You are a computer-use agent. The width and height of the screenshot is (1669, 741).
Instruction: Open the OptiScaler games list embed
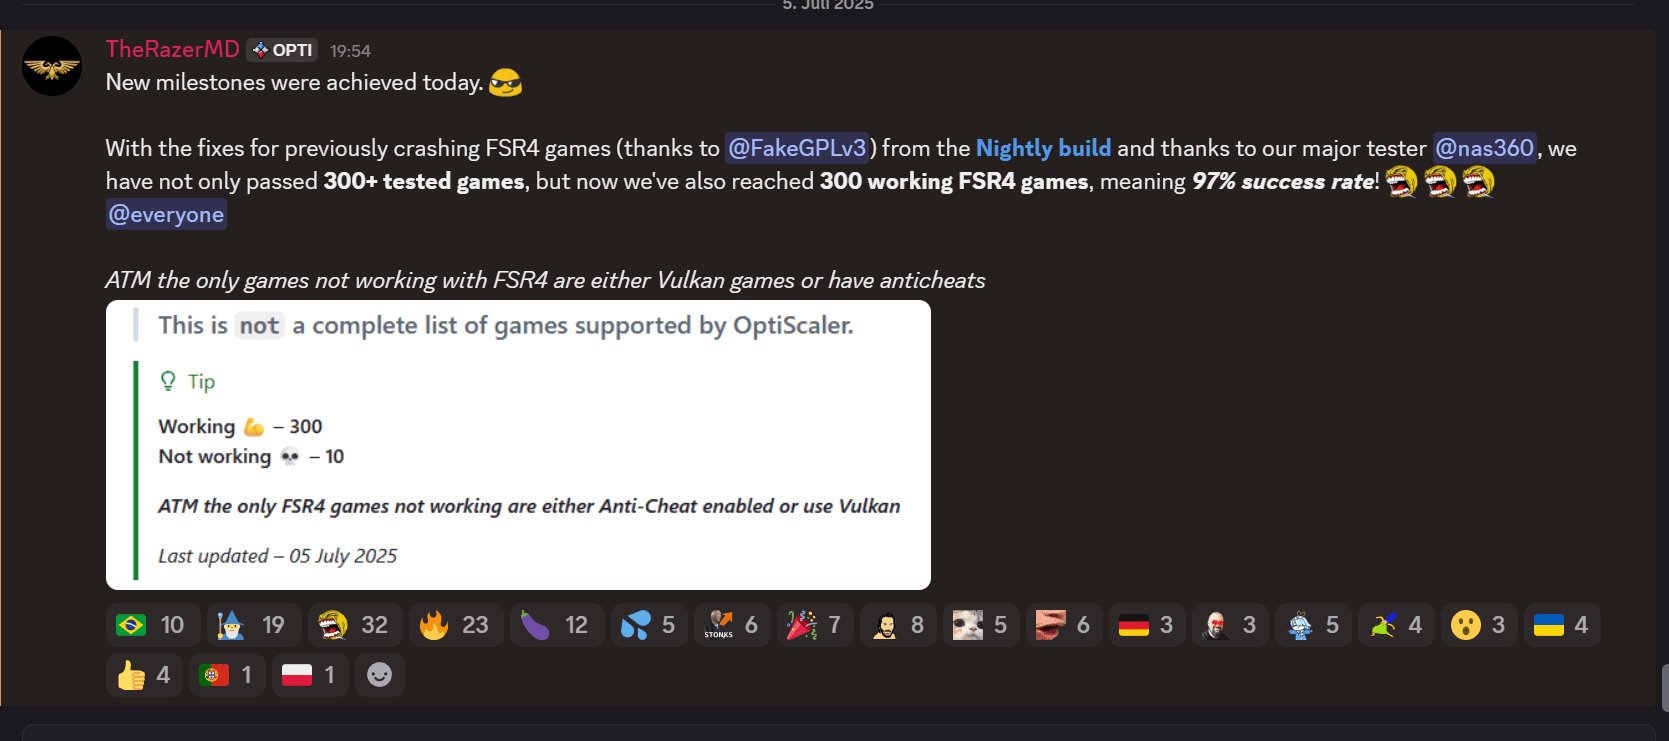point(518,445)
